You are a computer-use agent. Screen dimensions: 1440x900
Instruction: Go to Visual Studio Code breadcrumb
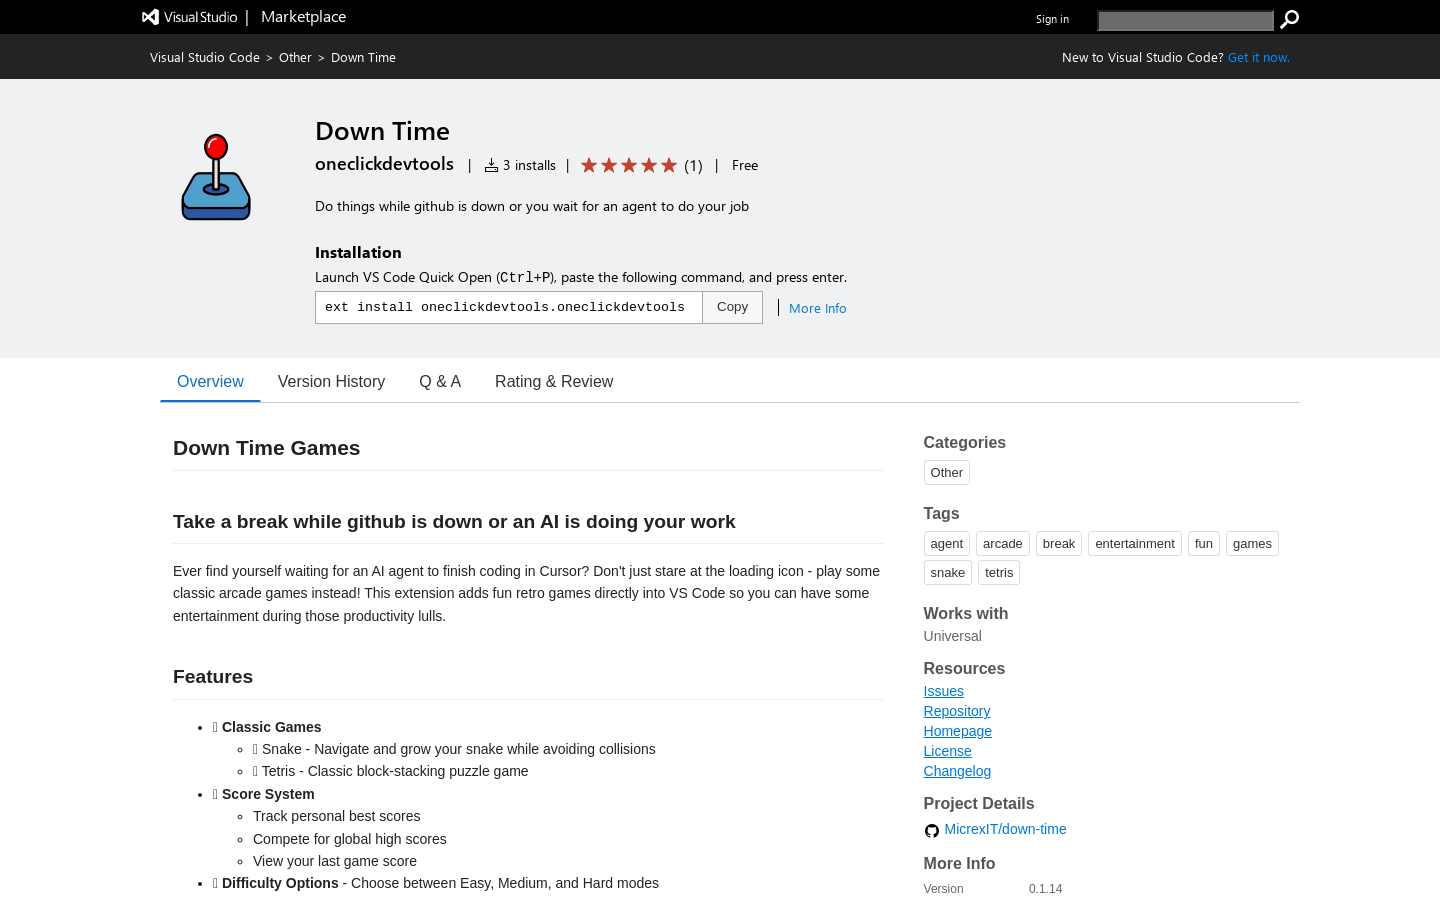(205, 58)
